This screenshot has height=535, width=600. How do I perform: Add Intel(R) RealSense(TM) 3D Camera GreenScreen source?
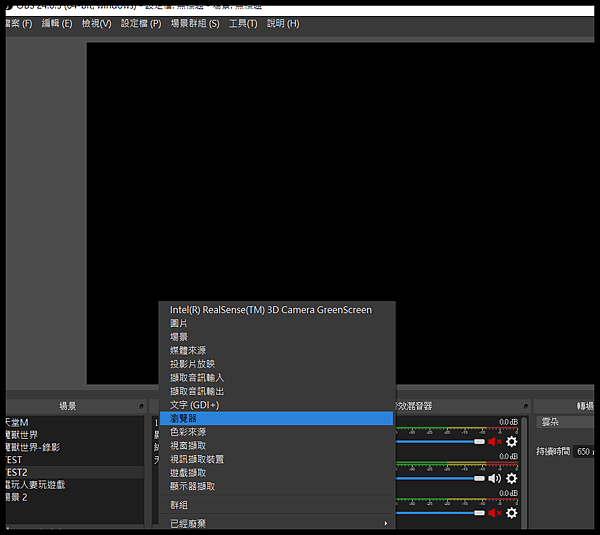(277, 310)
